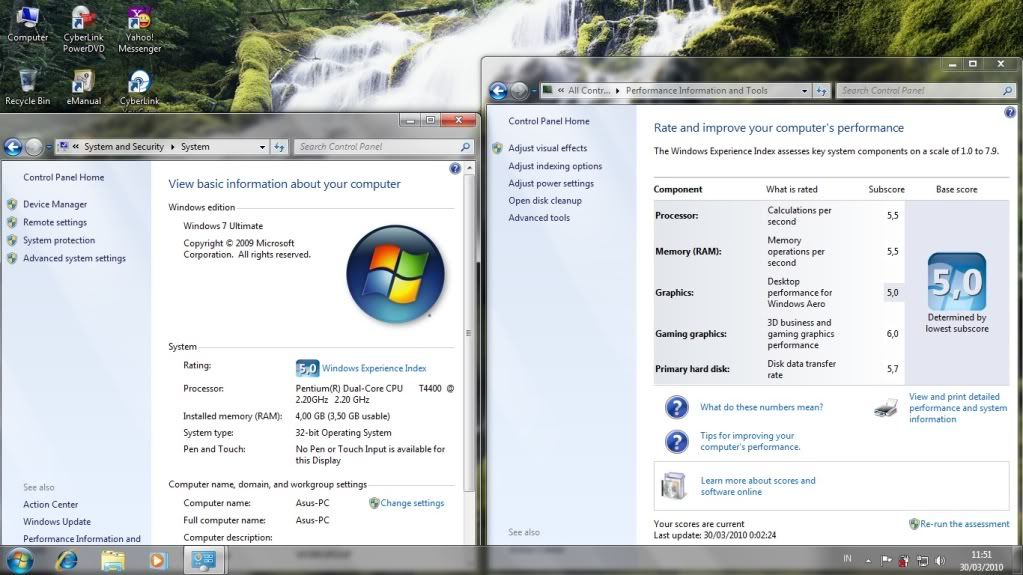Open the Recycle Bin icon
Screen dimensions: 1023x575
click(x=27, y=87)
